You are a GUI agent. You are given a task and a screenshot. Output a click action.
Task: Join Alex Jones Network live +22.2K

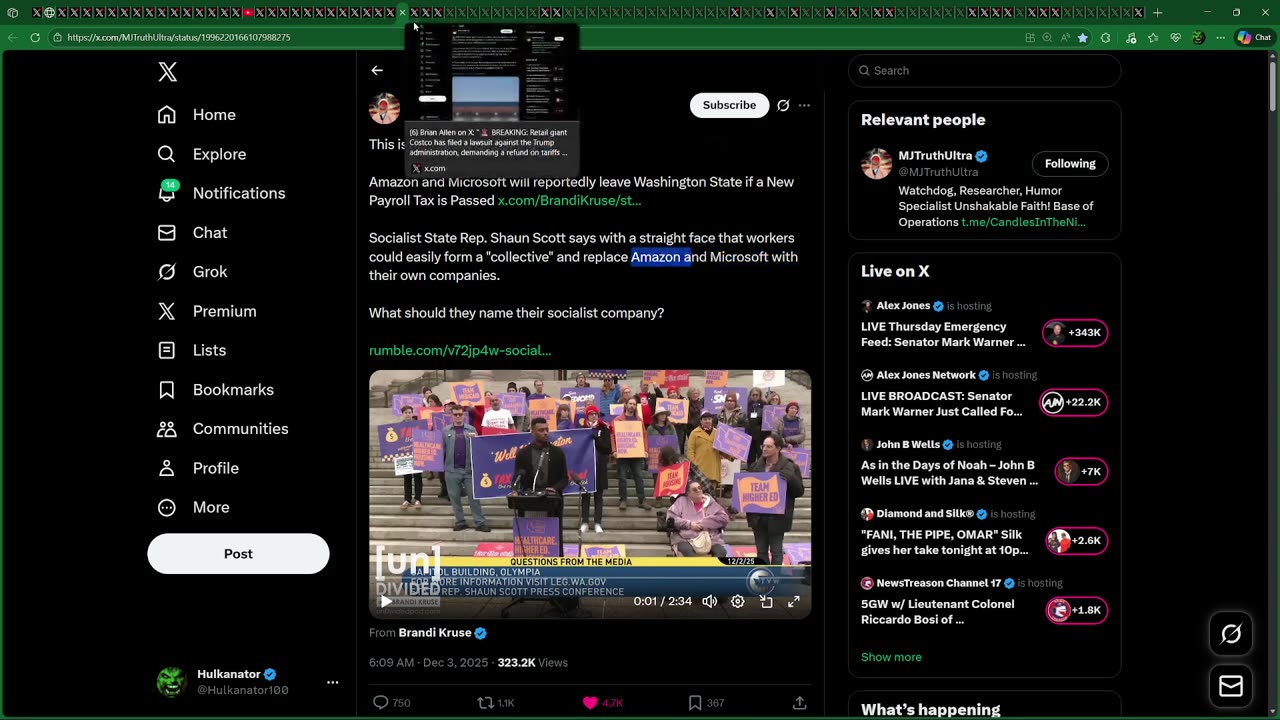pyautogui.click(x=1075, y=402)
